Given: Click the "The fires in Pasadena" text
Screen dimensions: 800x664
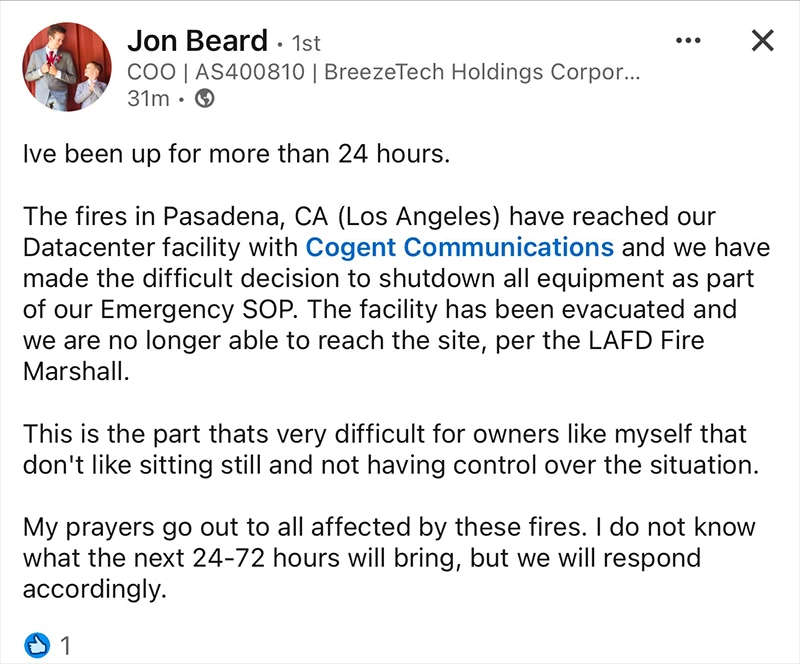Looking at the screenshot, I should coord(140,217).
